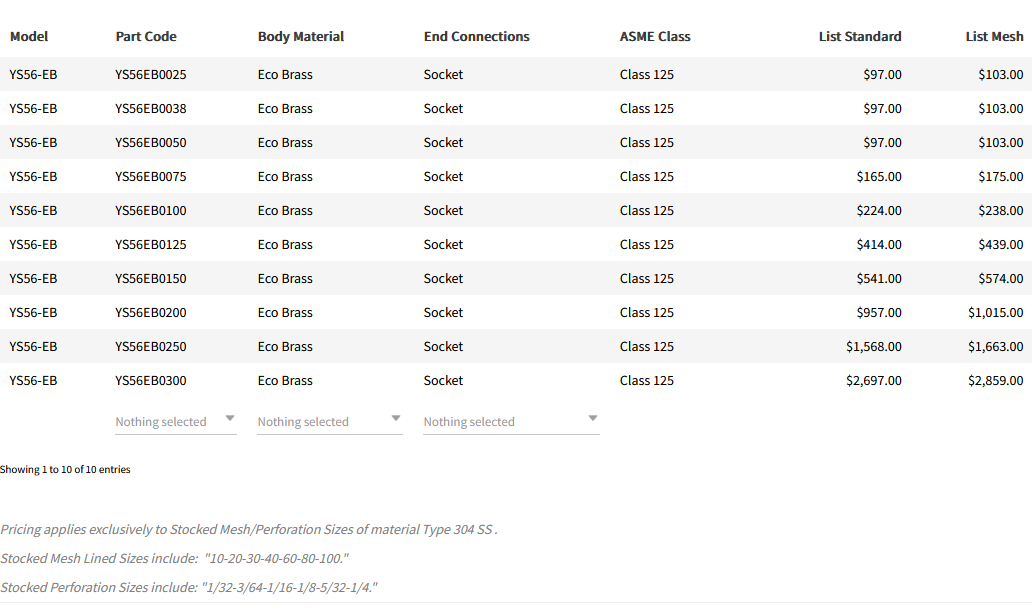Select part code YS56EB0025 cell

point(151,75)
